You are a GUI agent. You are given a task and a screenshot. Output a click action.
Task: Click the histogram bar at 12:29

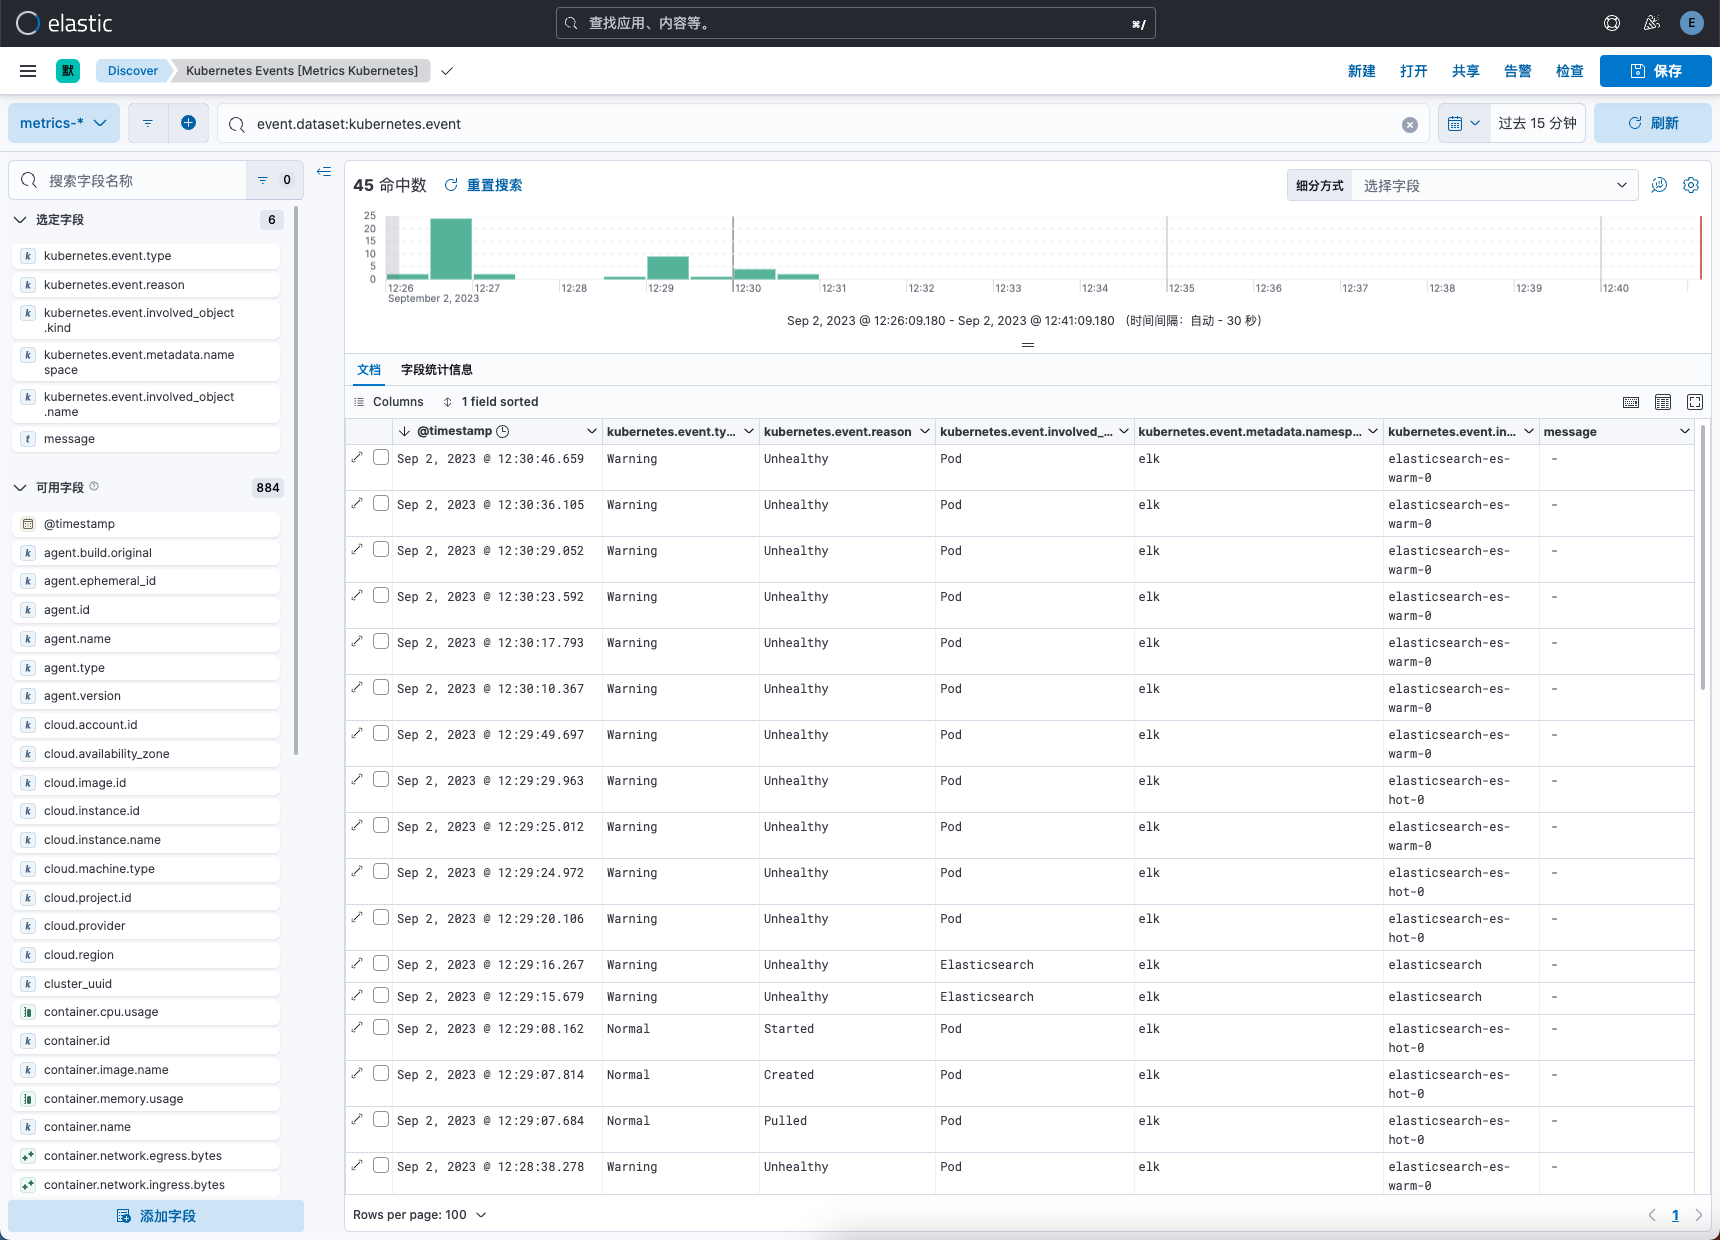click(668, 267)
